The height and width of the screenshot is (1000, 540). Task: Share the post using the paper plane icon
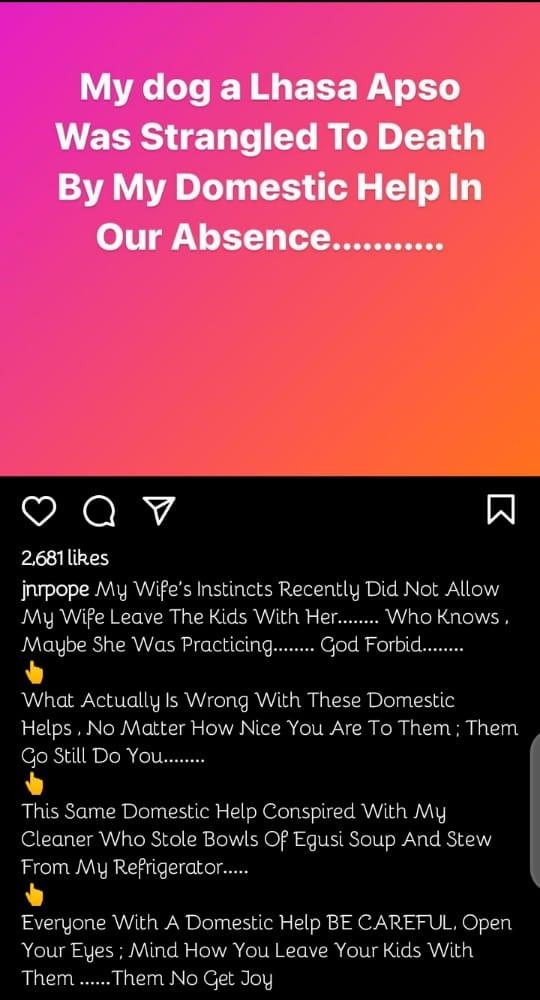coord(158,511)
